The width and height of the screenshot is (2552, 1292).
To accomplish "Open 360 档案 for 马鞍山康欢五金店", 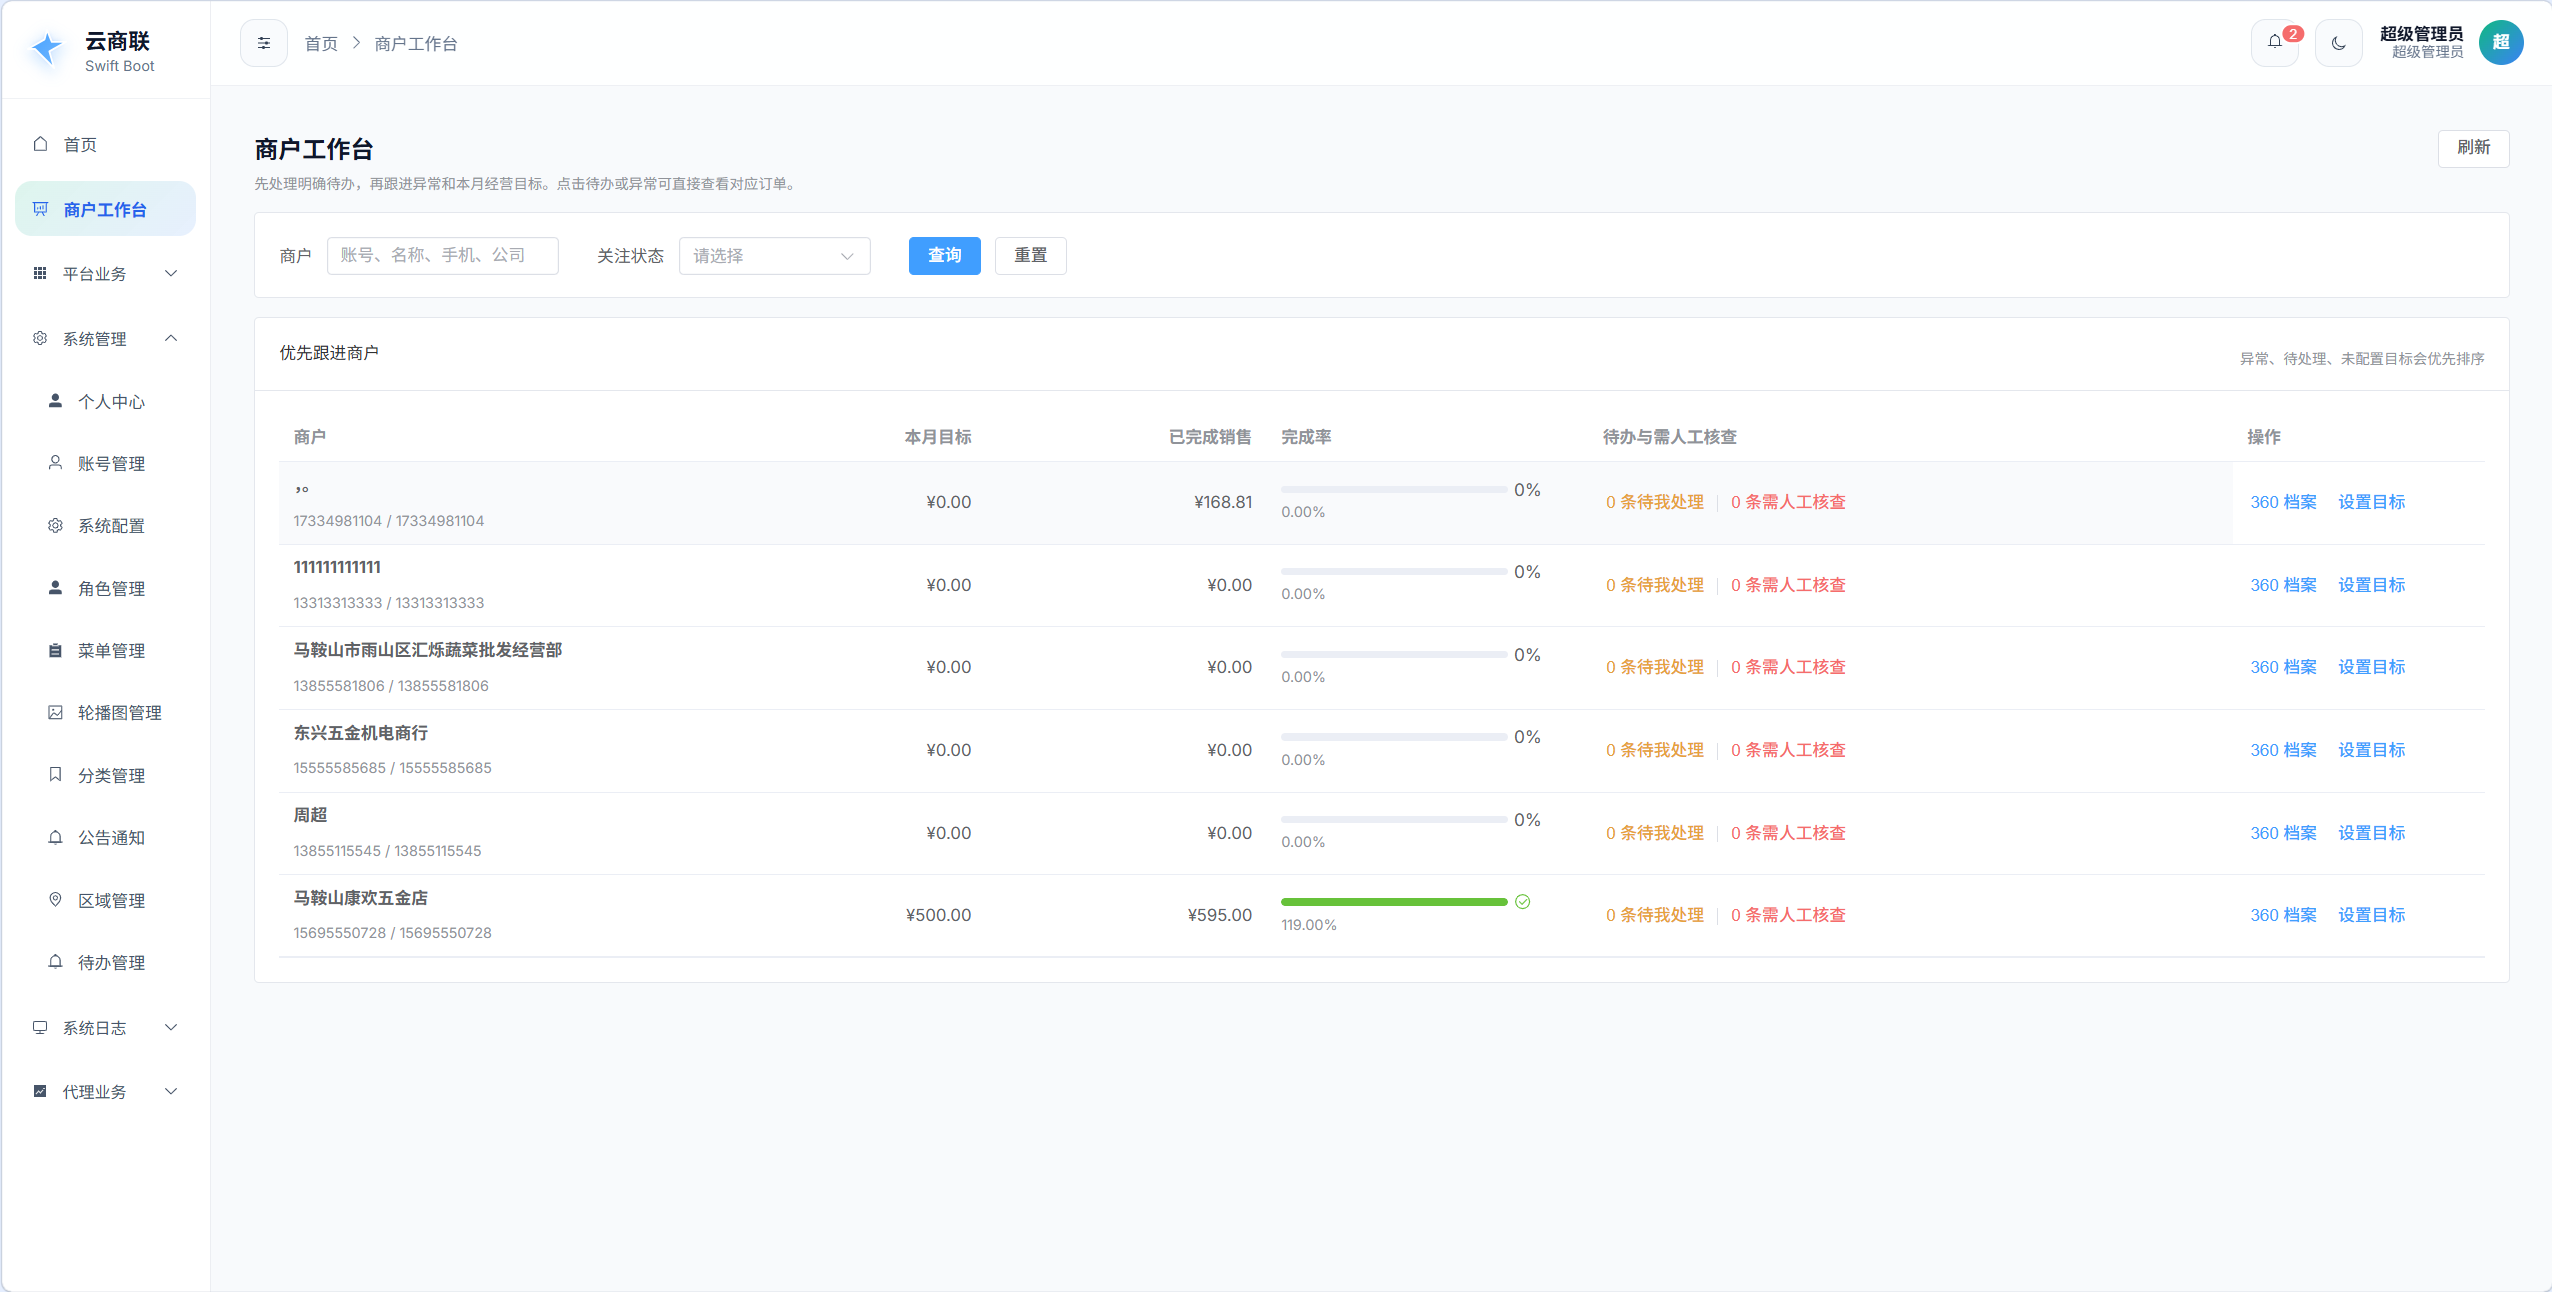I will [x=2283, y=915].
